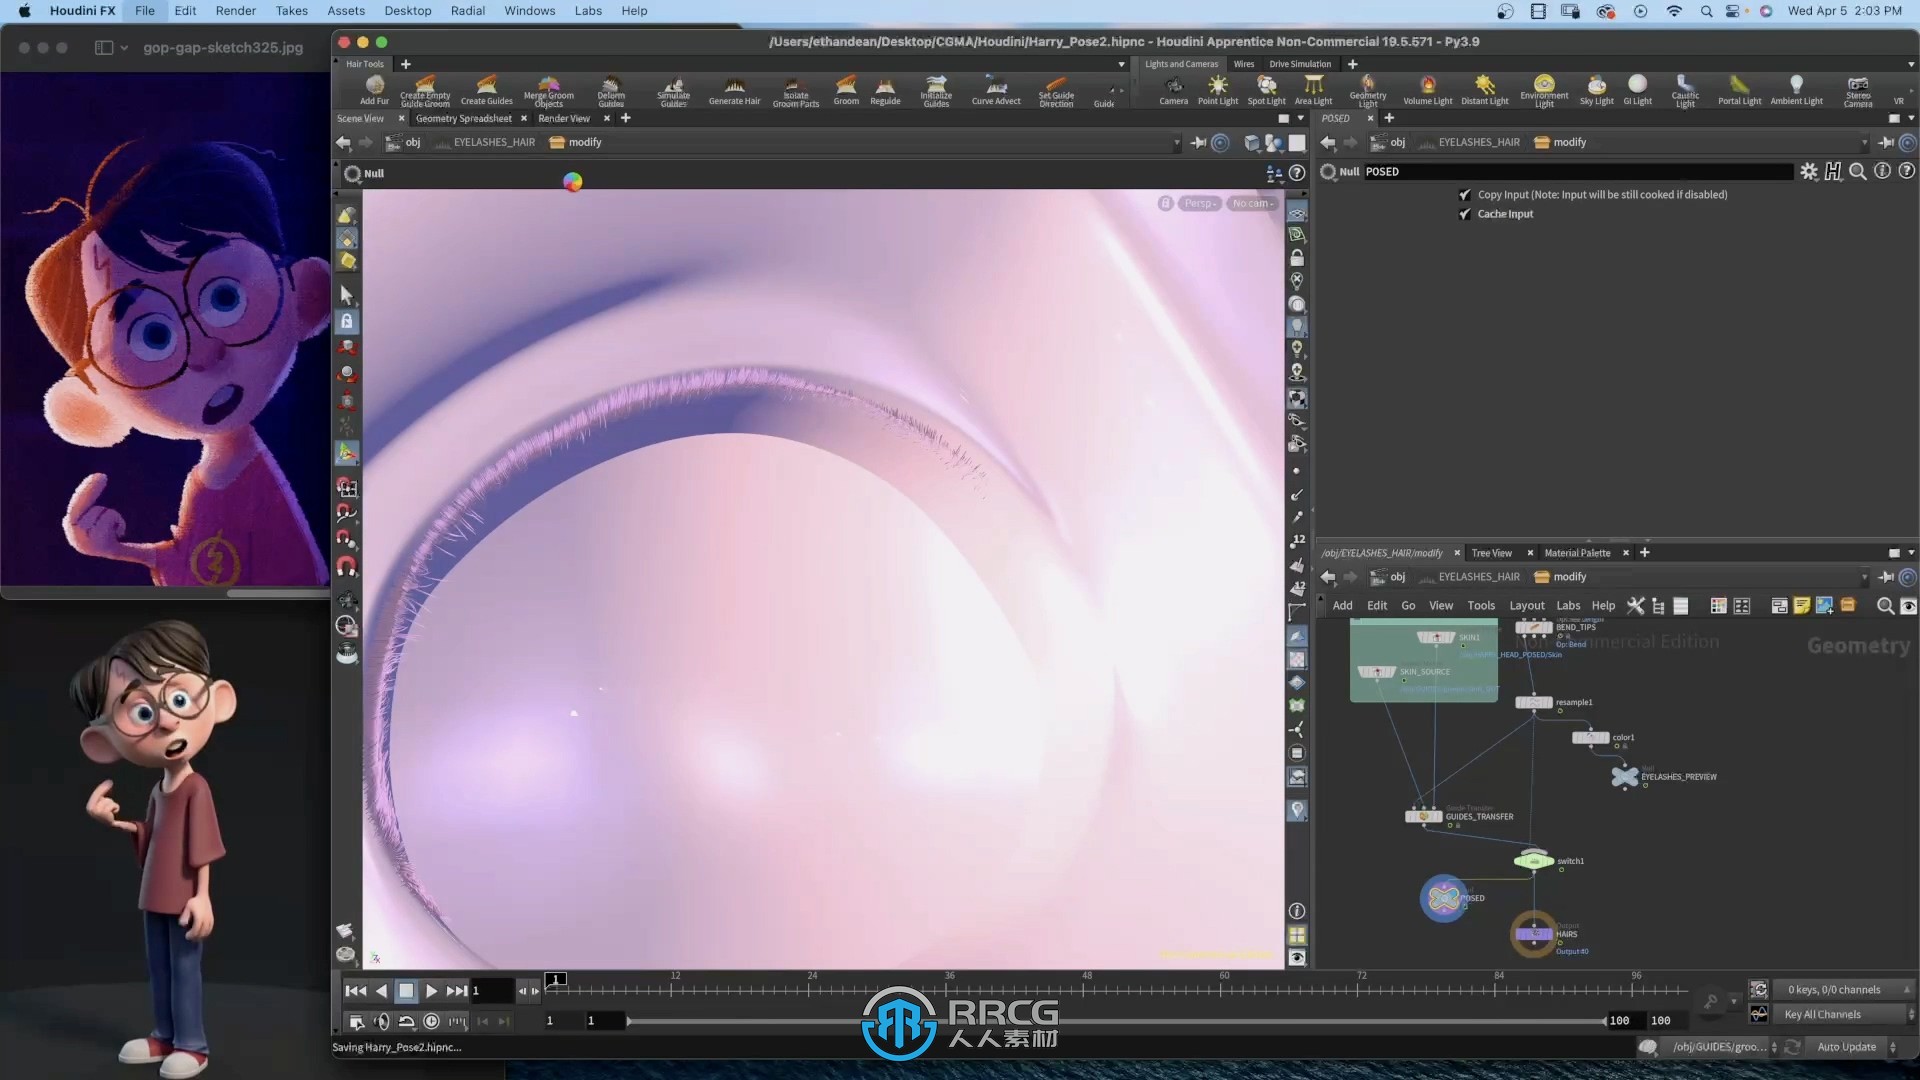Click the parameter pane search magnifier
1920x1080 pixels.
click(x=1857, y=172)
